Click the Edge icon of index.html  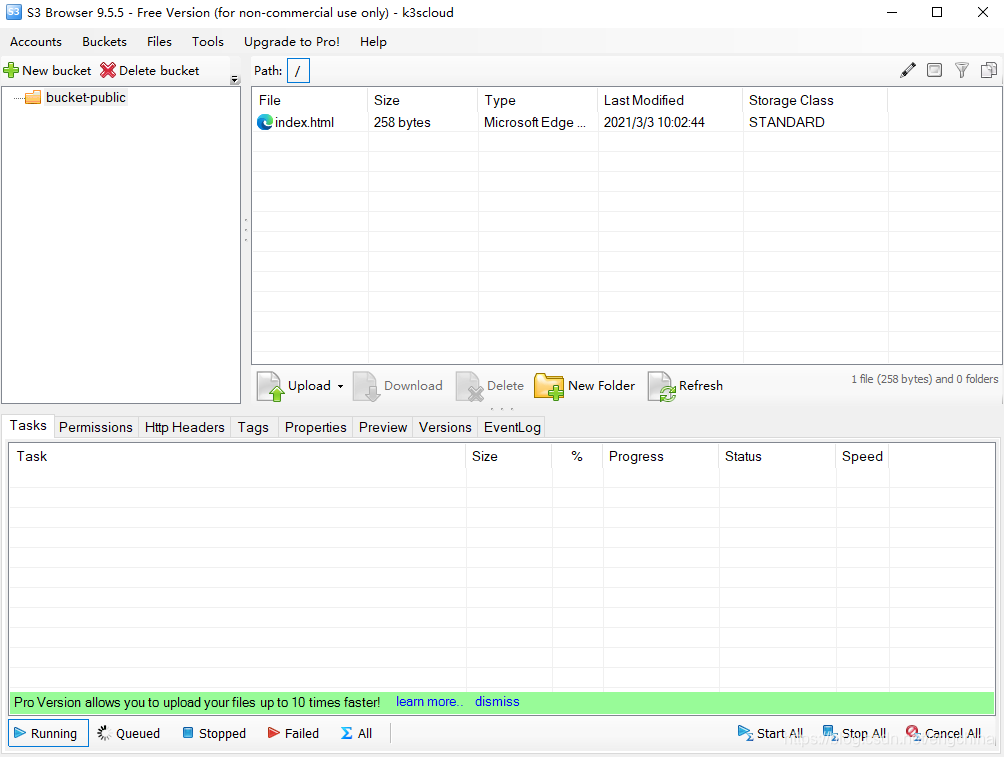[264, 122]
